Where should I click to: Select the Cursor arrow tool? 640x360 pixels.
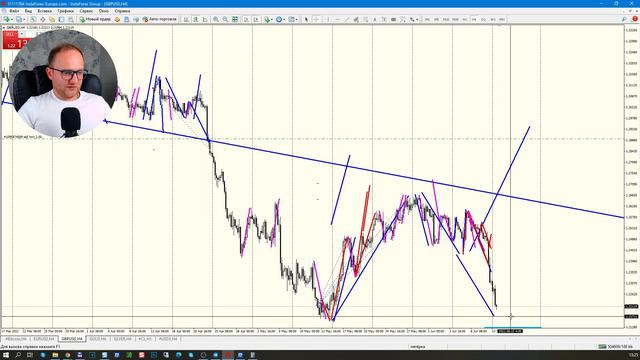pyautogui.click(x=306, y=19)
